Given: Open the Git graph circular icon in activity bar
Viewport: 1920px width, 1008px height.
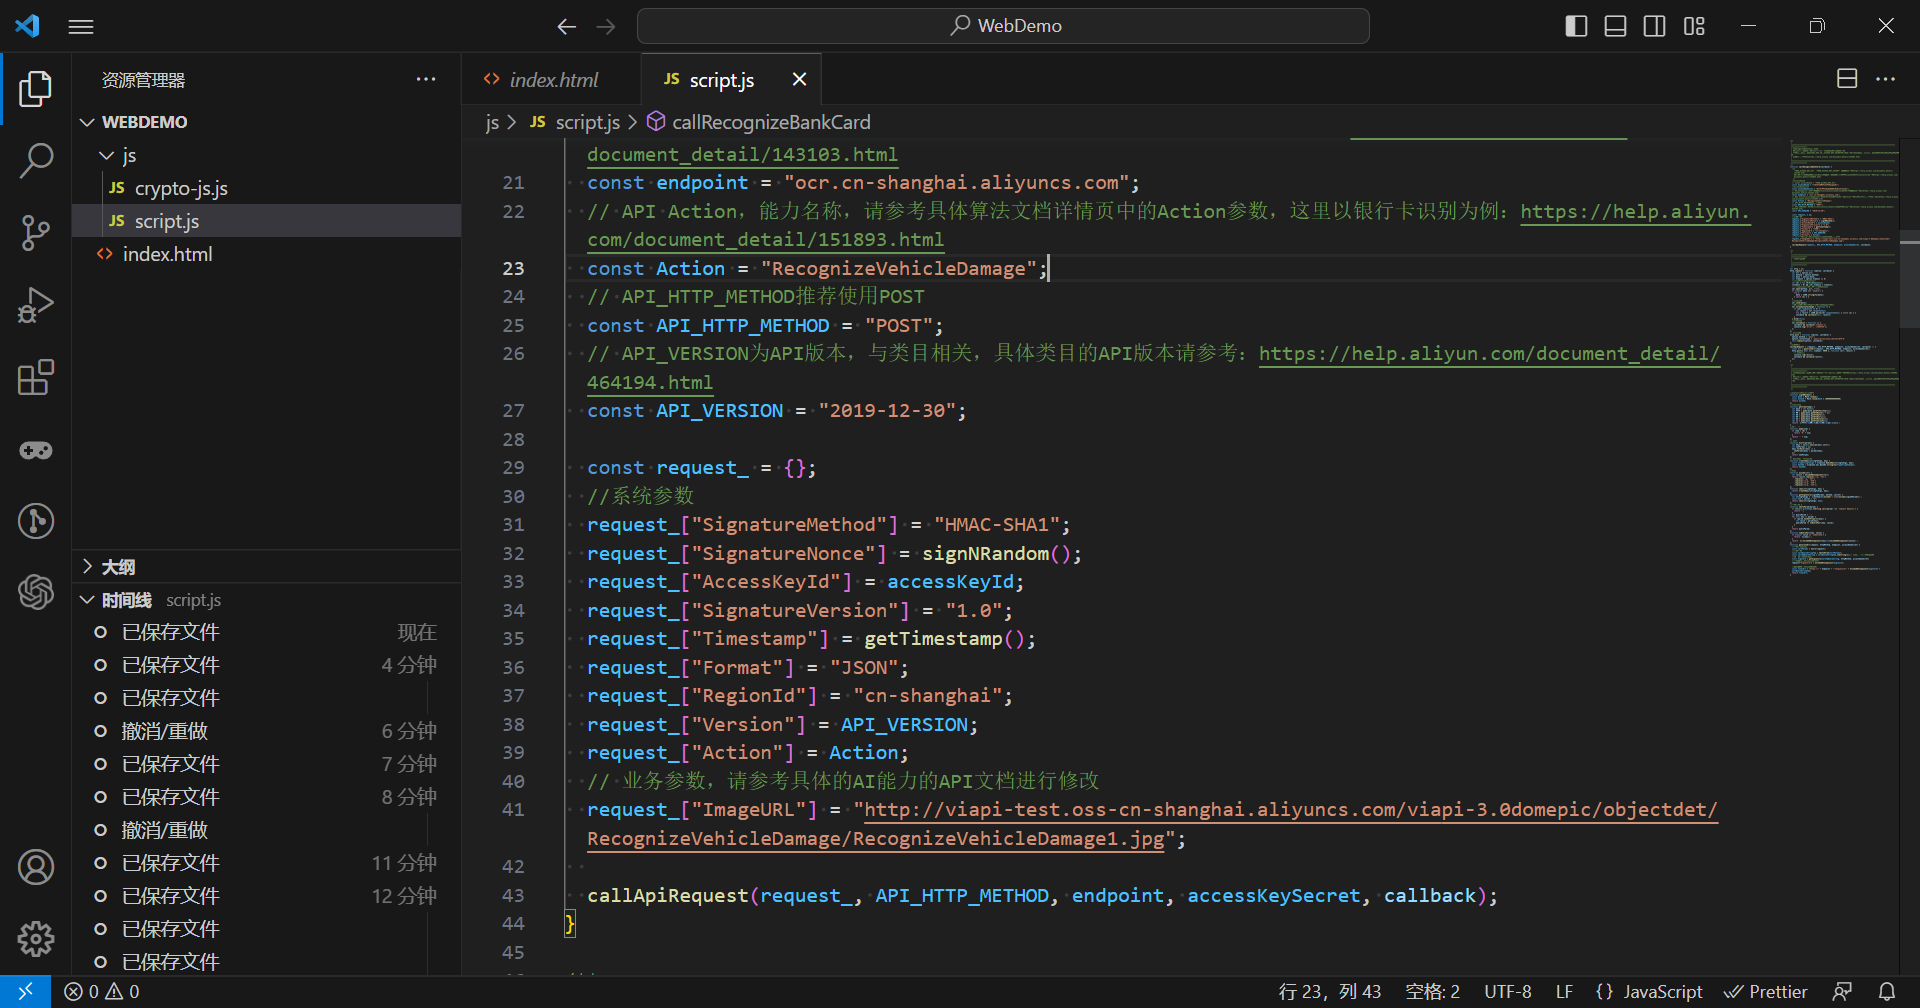Looking at the screenshot, I should (x=36, y=521).
